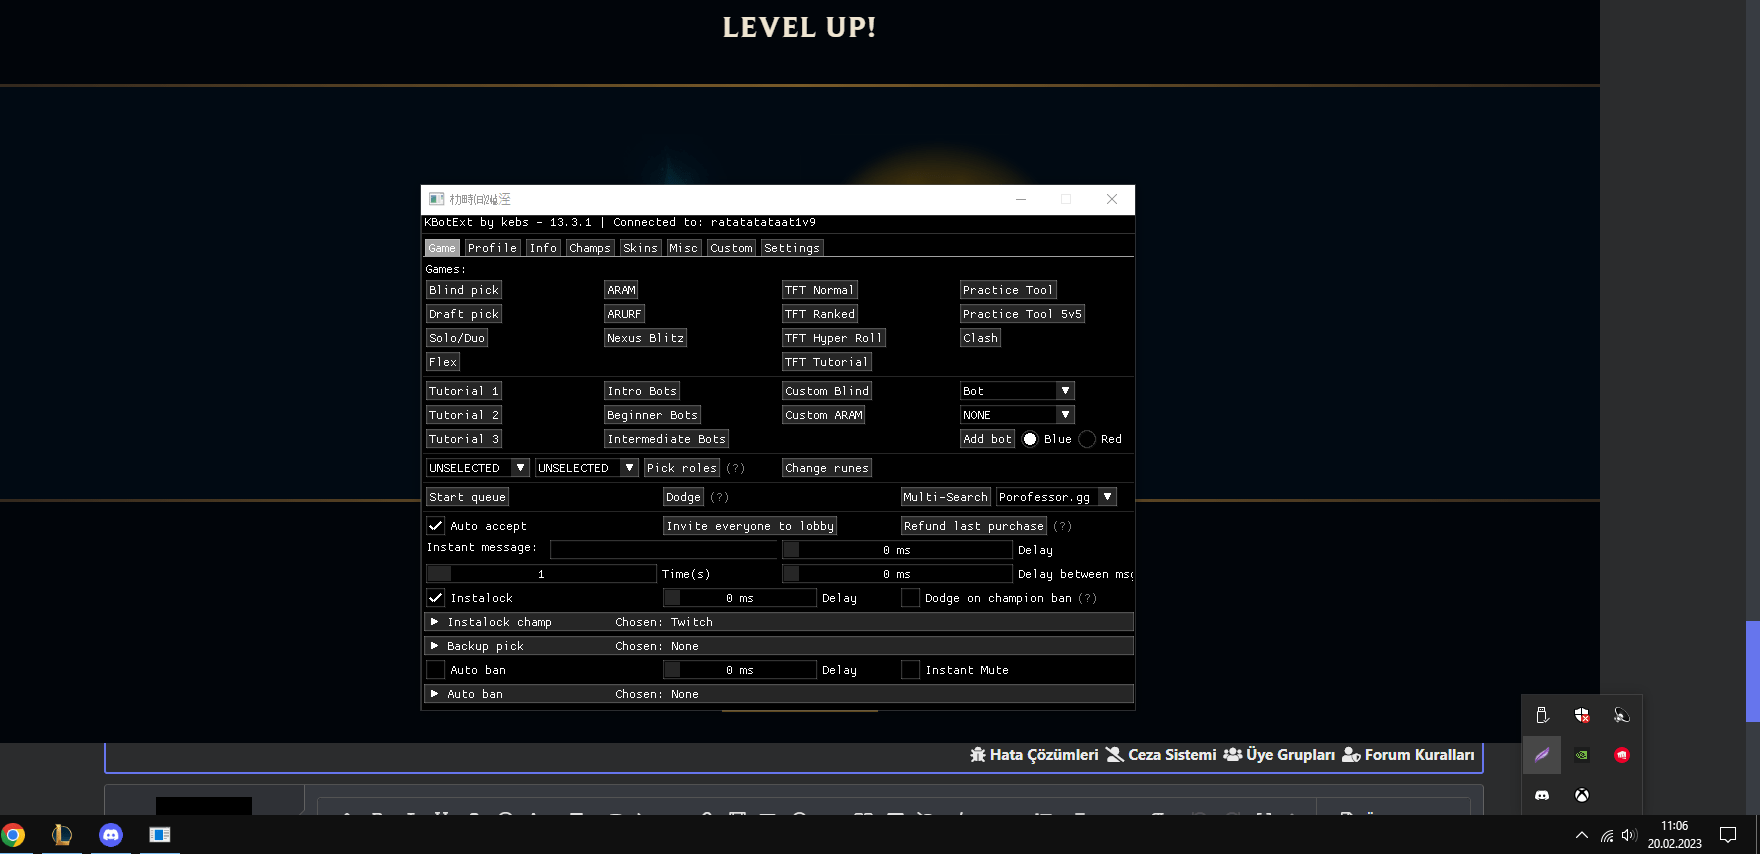Click the Safely Remove Hardware tray icon
Viewport: 1760px width, 854px height.
[x=1542, y=715]
